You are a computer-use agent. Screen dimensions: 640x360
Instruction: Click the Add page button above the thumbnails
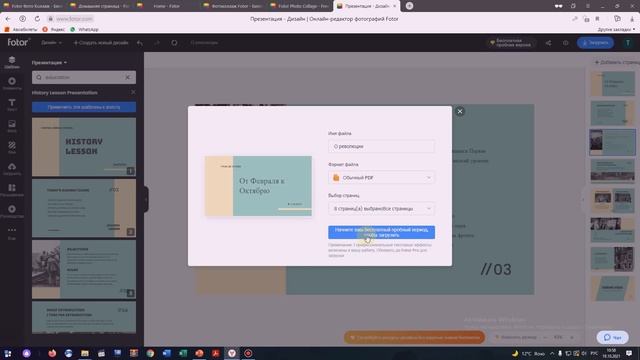point(616,62)
